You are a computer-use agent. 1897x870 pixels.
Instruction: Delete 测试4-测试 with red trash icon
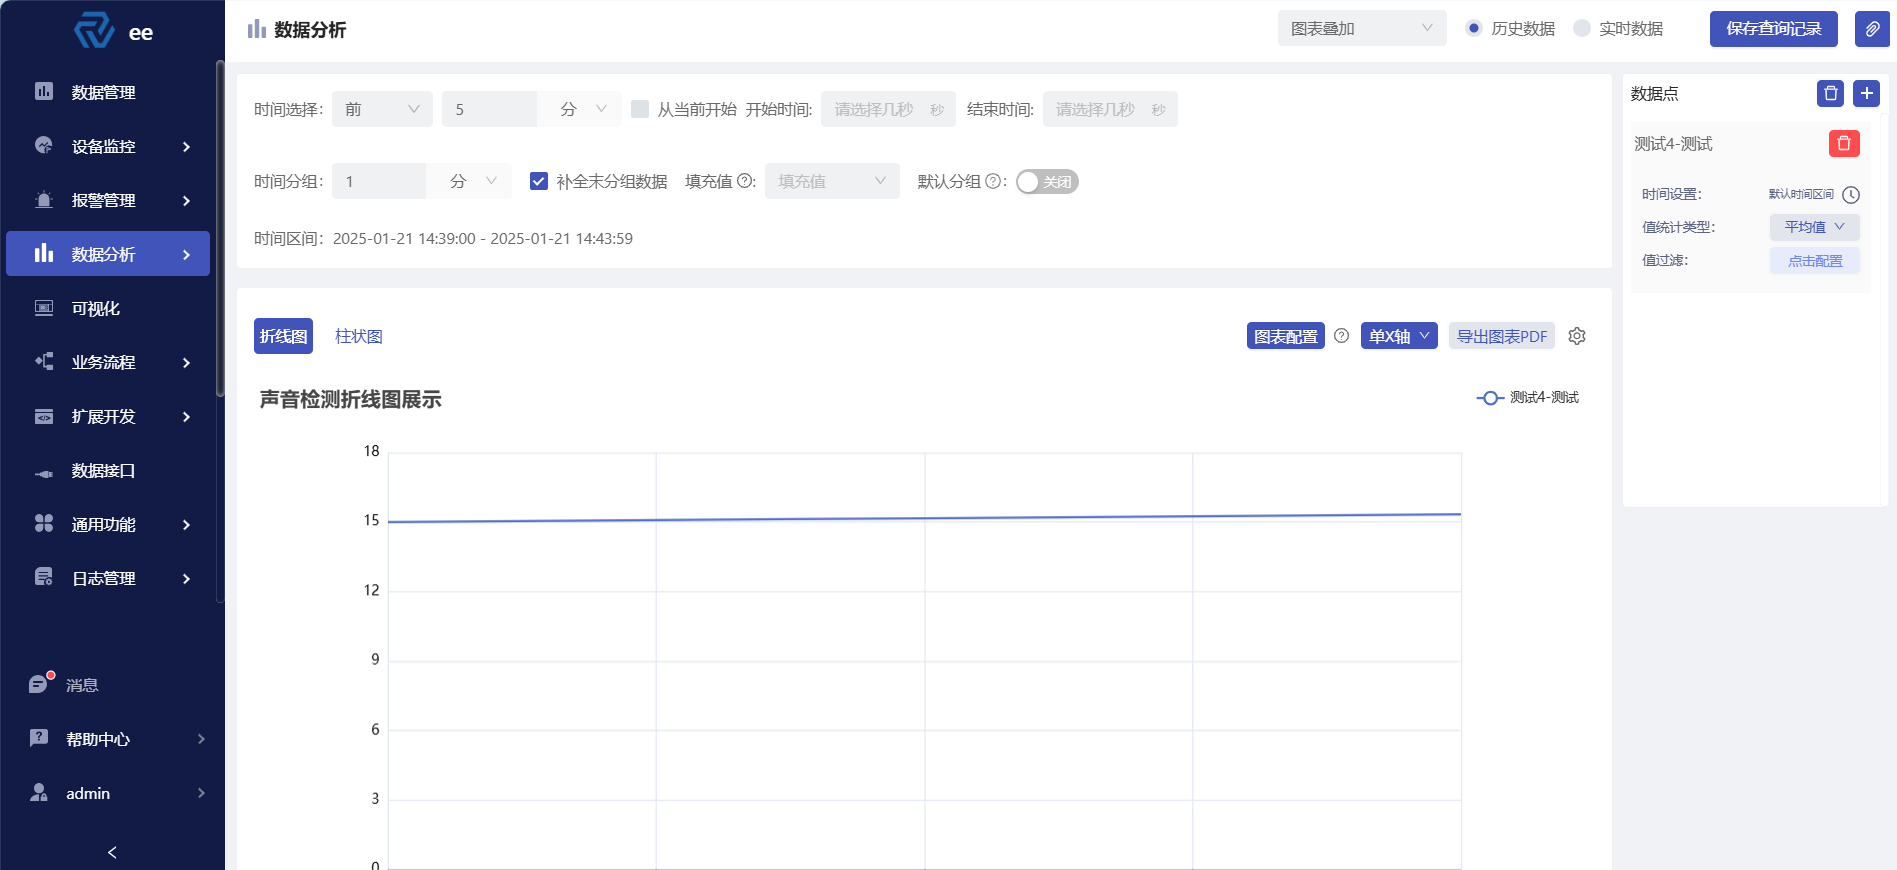[1843, 144]
